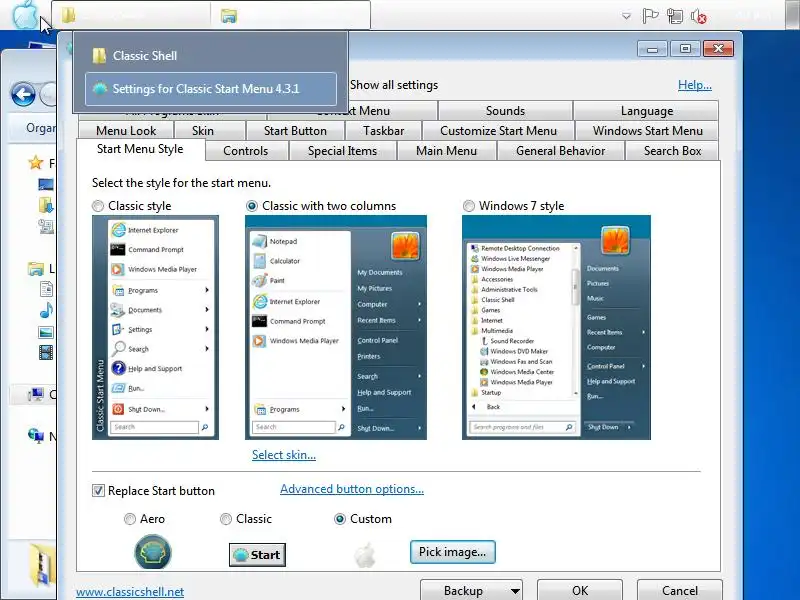Select Classic start button radio option
Image resolution: width=800 pixels, height=600 pixels.
[x=226, y=519]
